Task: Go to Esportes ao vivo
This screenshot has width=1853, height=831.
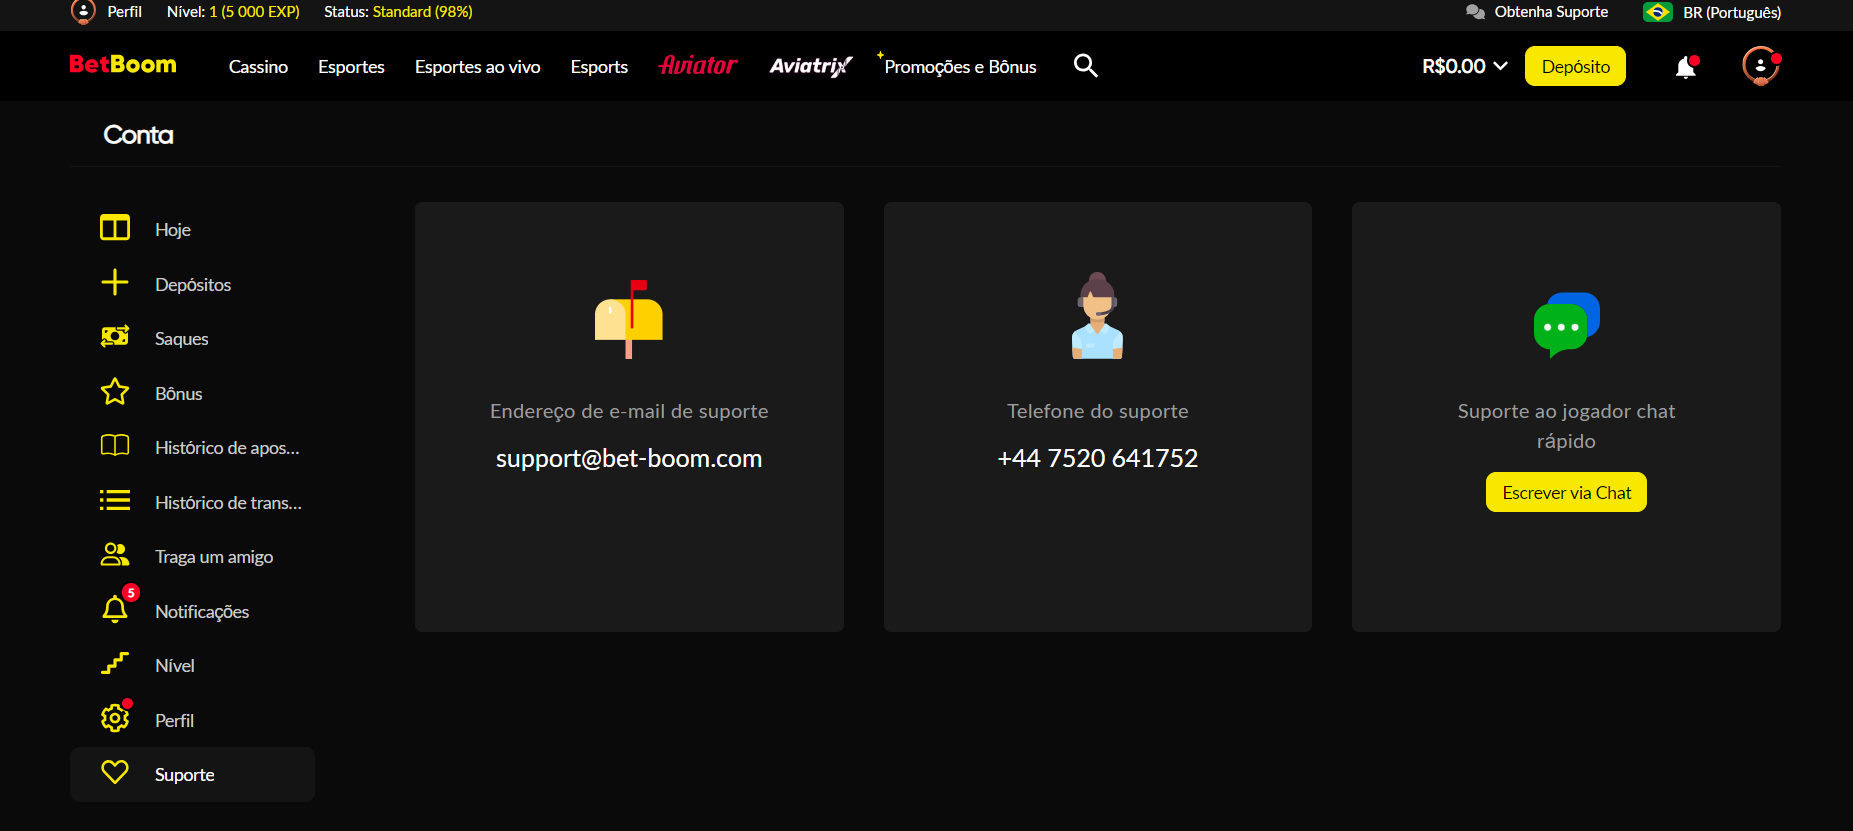Action: tap(478, 67)
